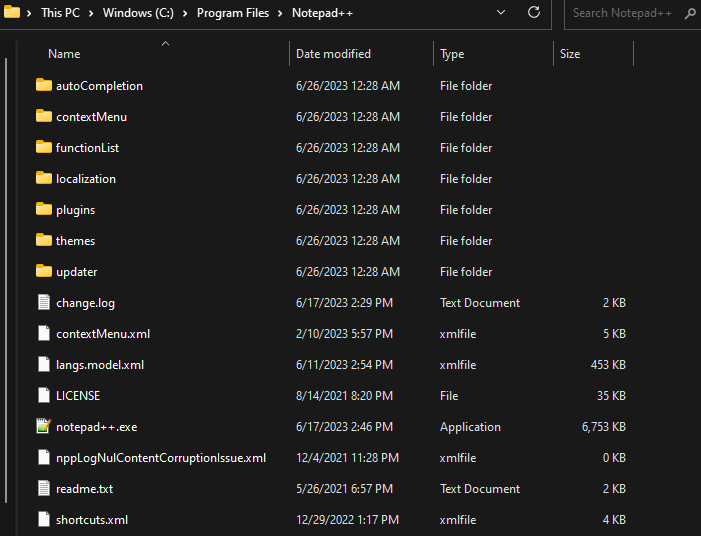Click date 12/29/2022 1:17 PM
The height and width of the screenshot is (536, 701).
pyautogui.click(x=347, y=520)
